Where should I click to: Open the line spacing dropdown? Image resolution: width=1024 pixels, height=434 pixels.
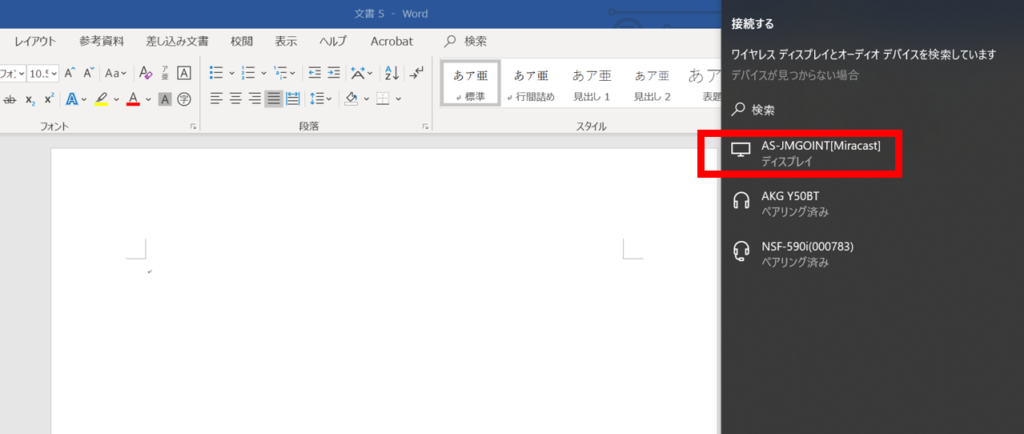pos(320,99)
